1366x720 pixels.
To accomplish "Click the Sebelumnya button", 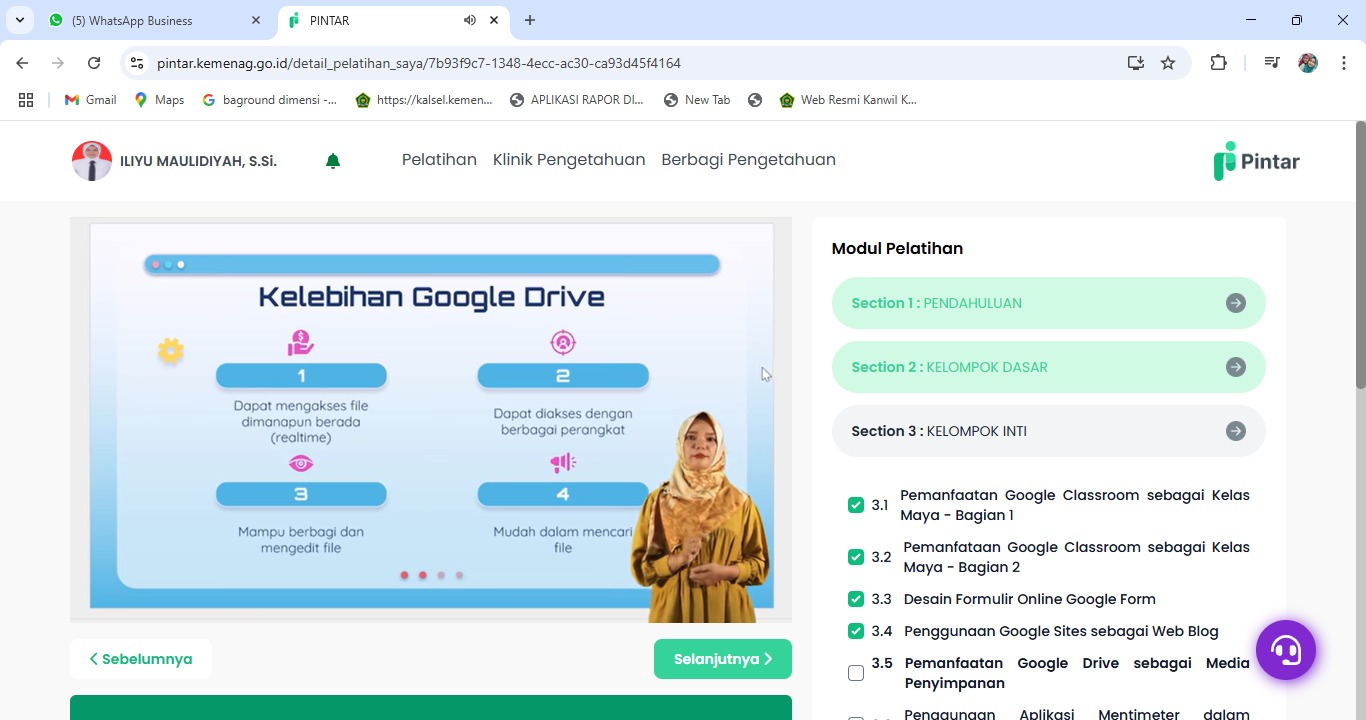I will click(x=141, y=659).
